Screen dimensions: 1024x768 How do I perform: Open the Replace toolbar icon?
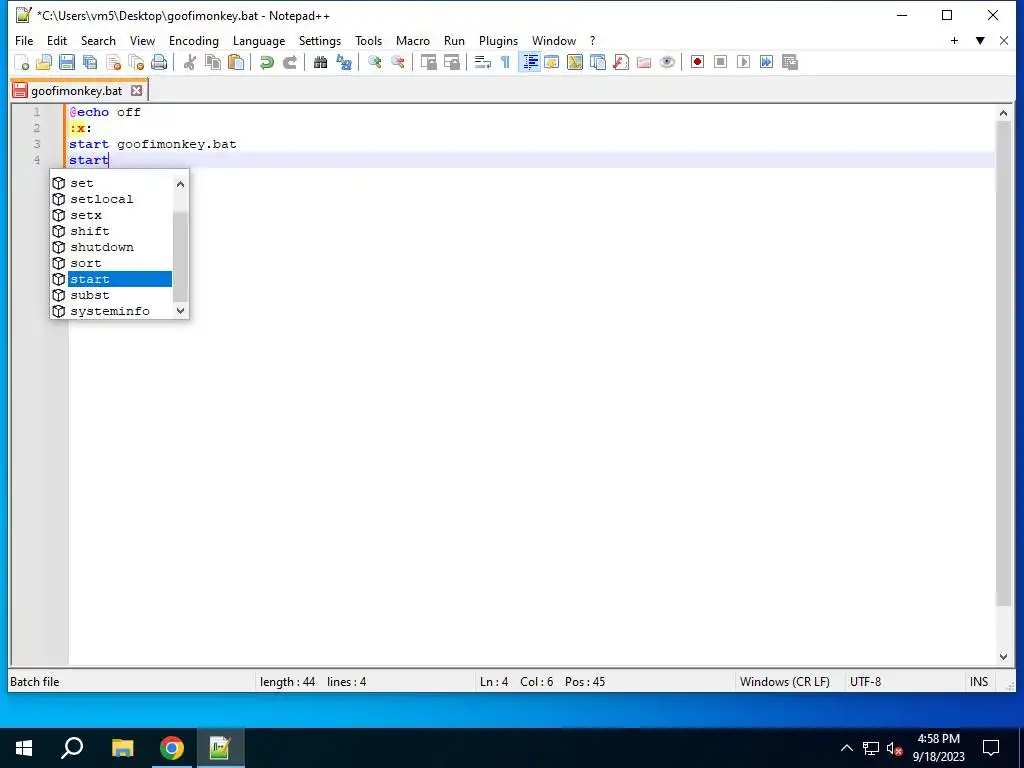[x=344, y=62]
